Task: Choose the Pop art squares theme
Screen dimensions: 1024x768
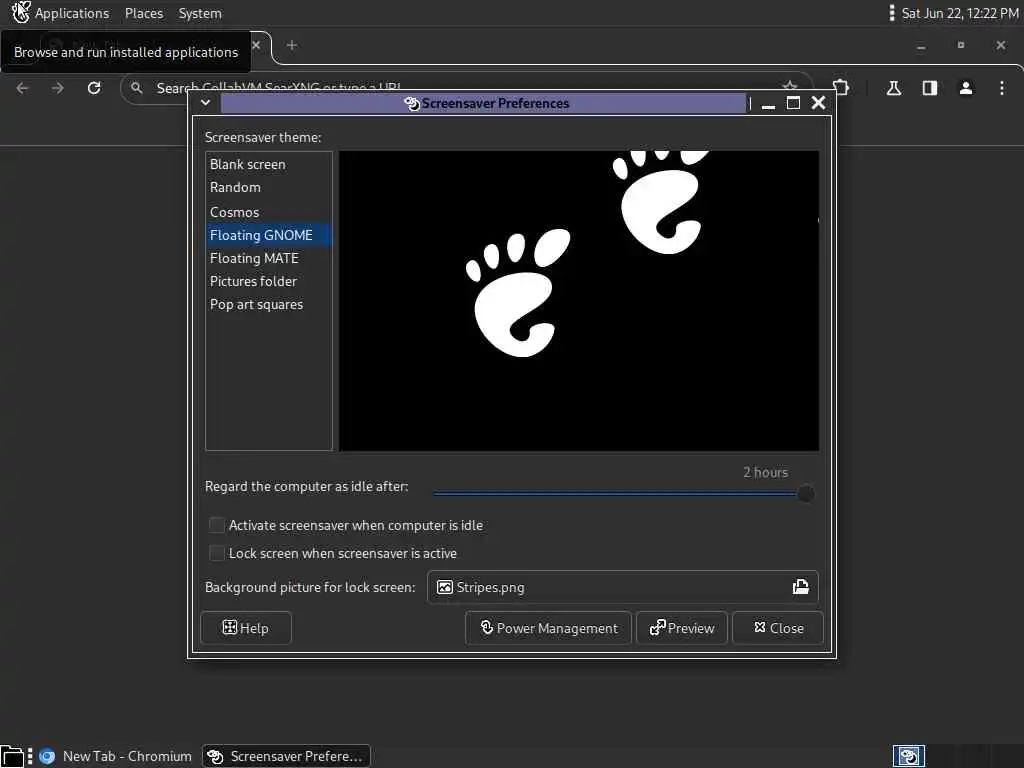Action: [268, 304]
